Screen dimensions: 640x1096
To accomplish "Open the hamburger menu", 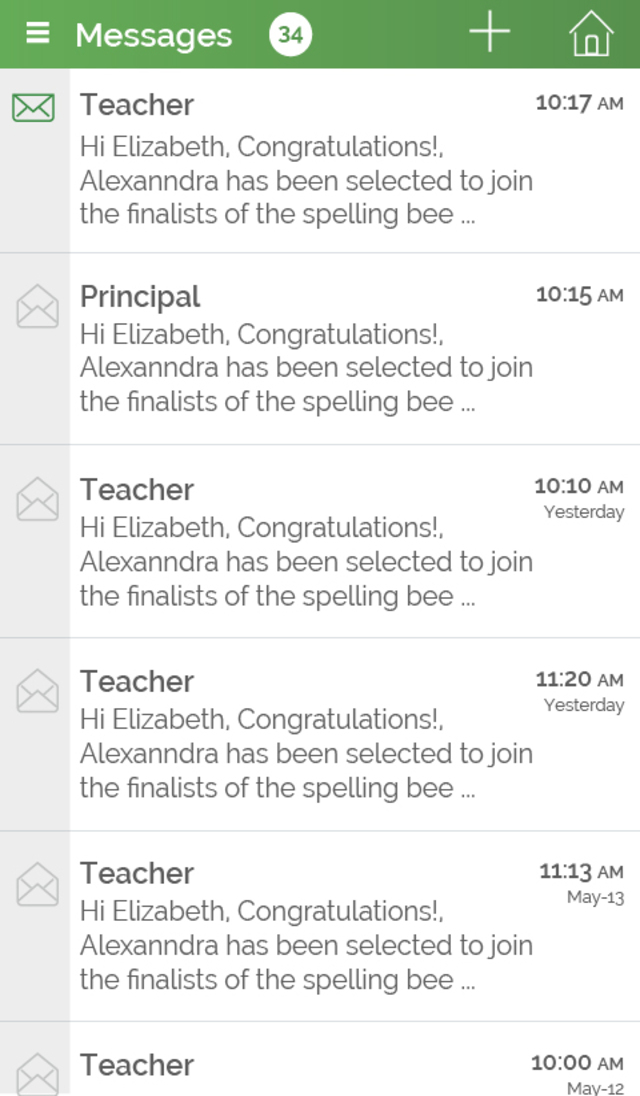I will click(x=37, y=34).
